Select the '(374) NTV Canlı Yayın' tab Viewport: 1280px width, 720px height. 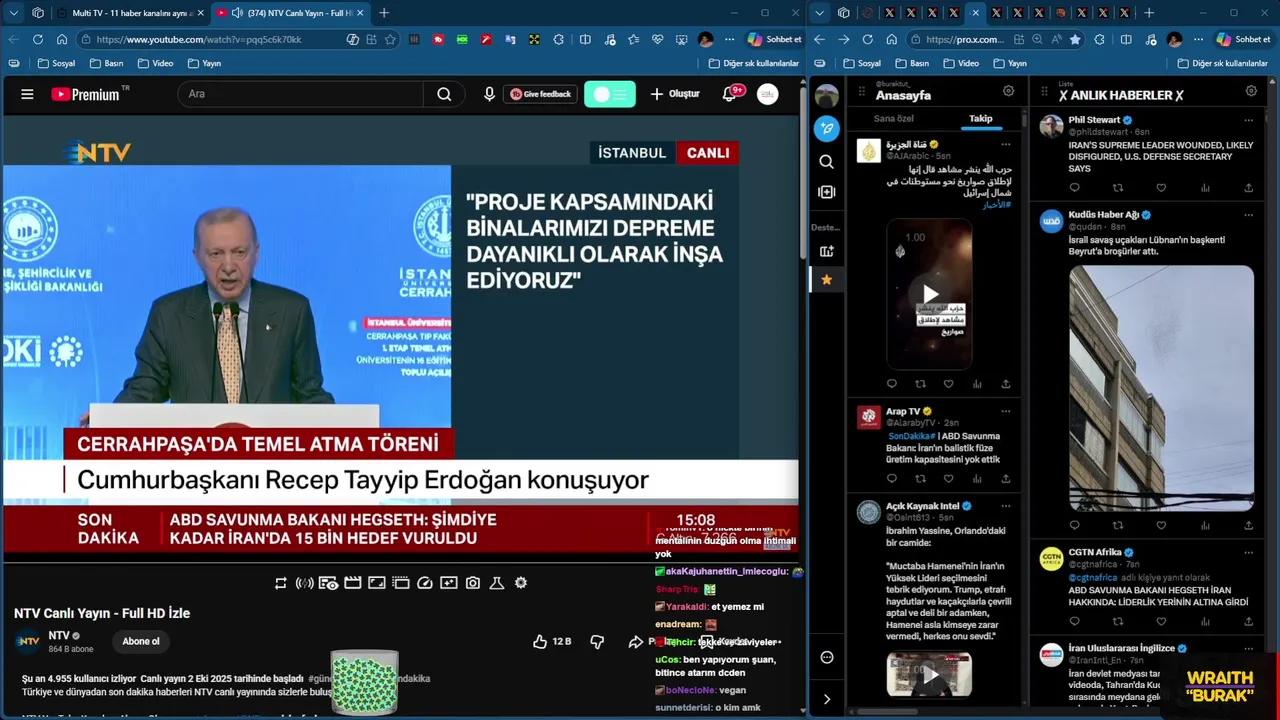pos(290,13)
